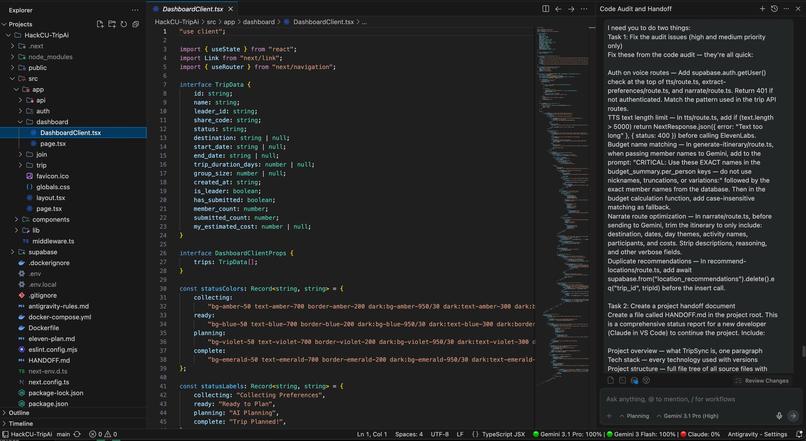Start a new conversation with the plus icon
Screen dimensions: 806x441
click(x=762, y=9)
